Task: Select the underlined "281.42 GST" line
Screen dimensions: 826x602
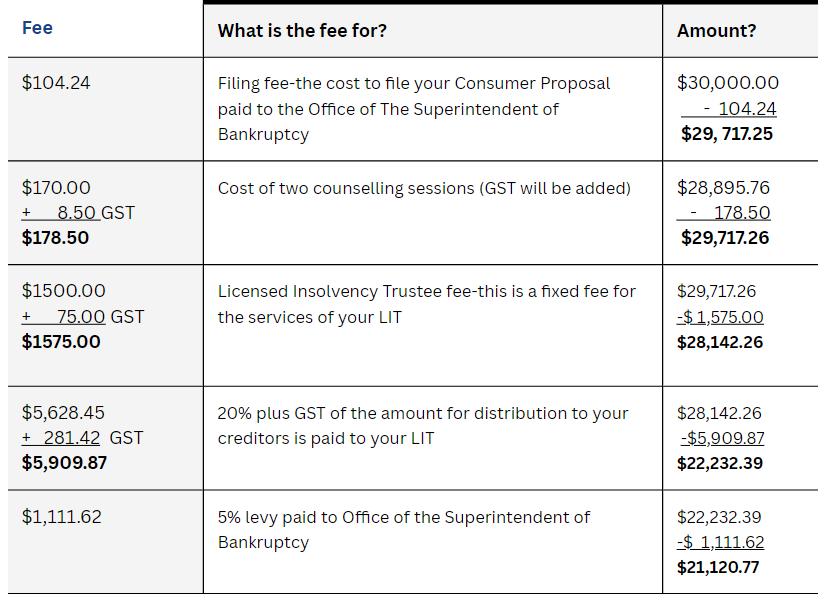Action: coord(82,437)
